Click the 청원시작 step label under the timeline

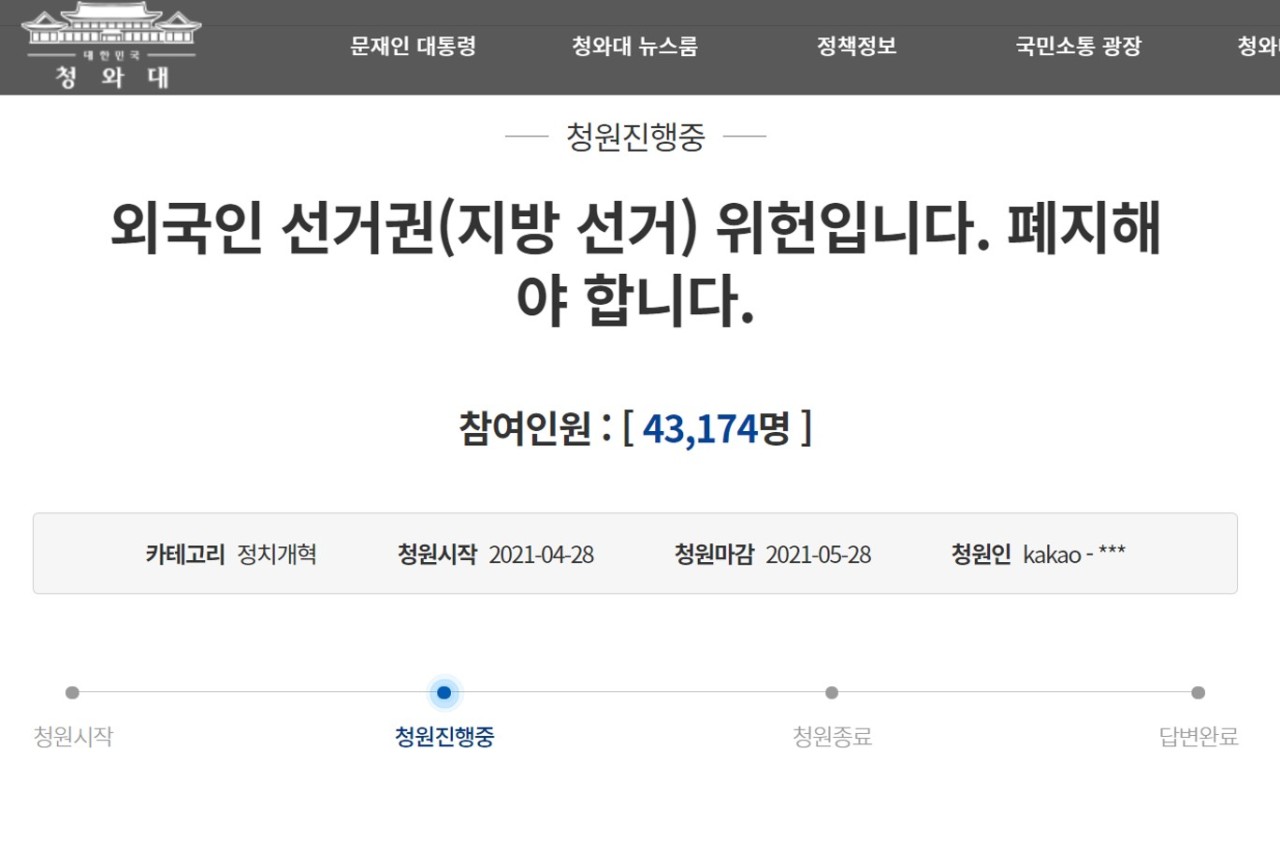tap(73, 737)
